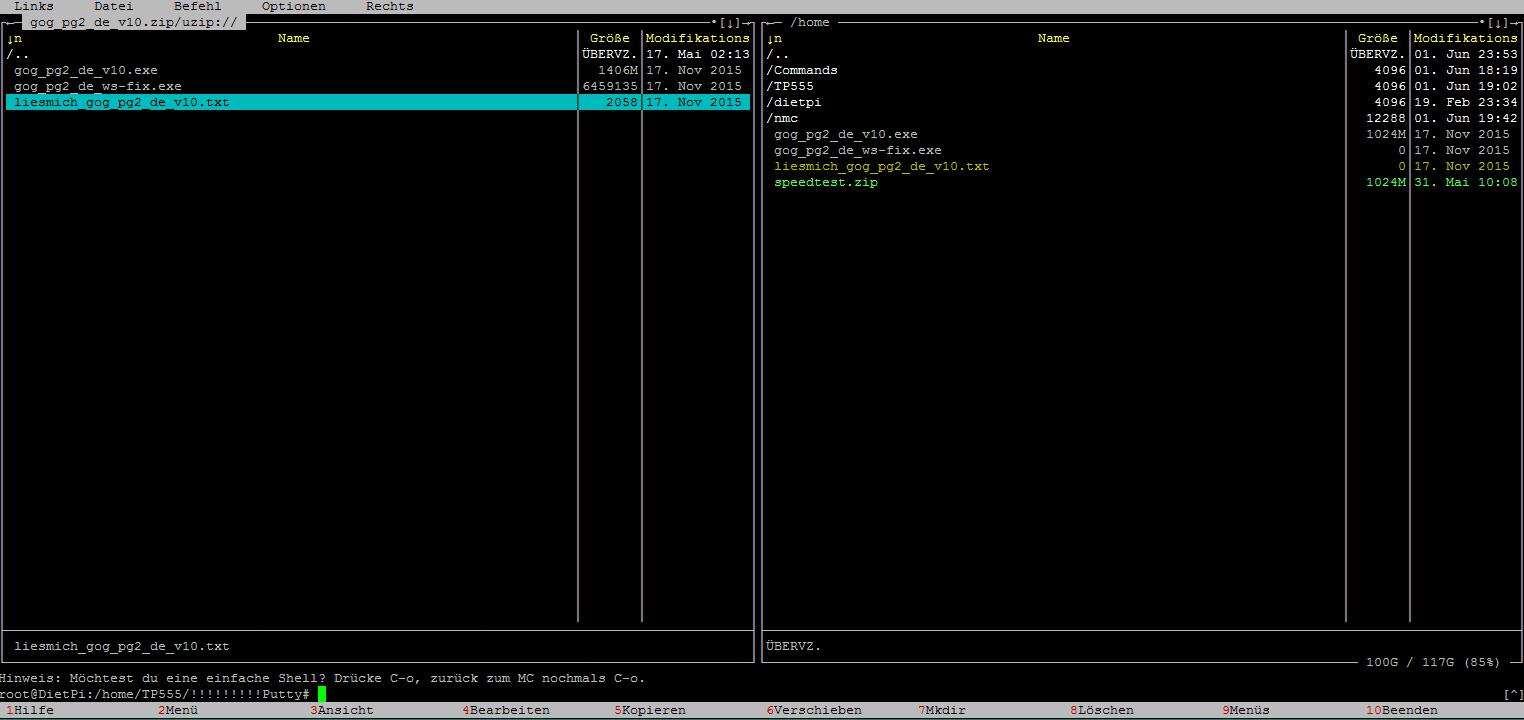
Task: Open the Optionen menu
Action: pyautogui.click(x=294, y=6)
